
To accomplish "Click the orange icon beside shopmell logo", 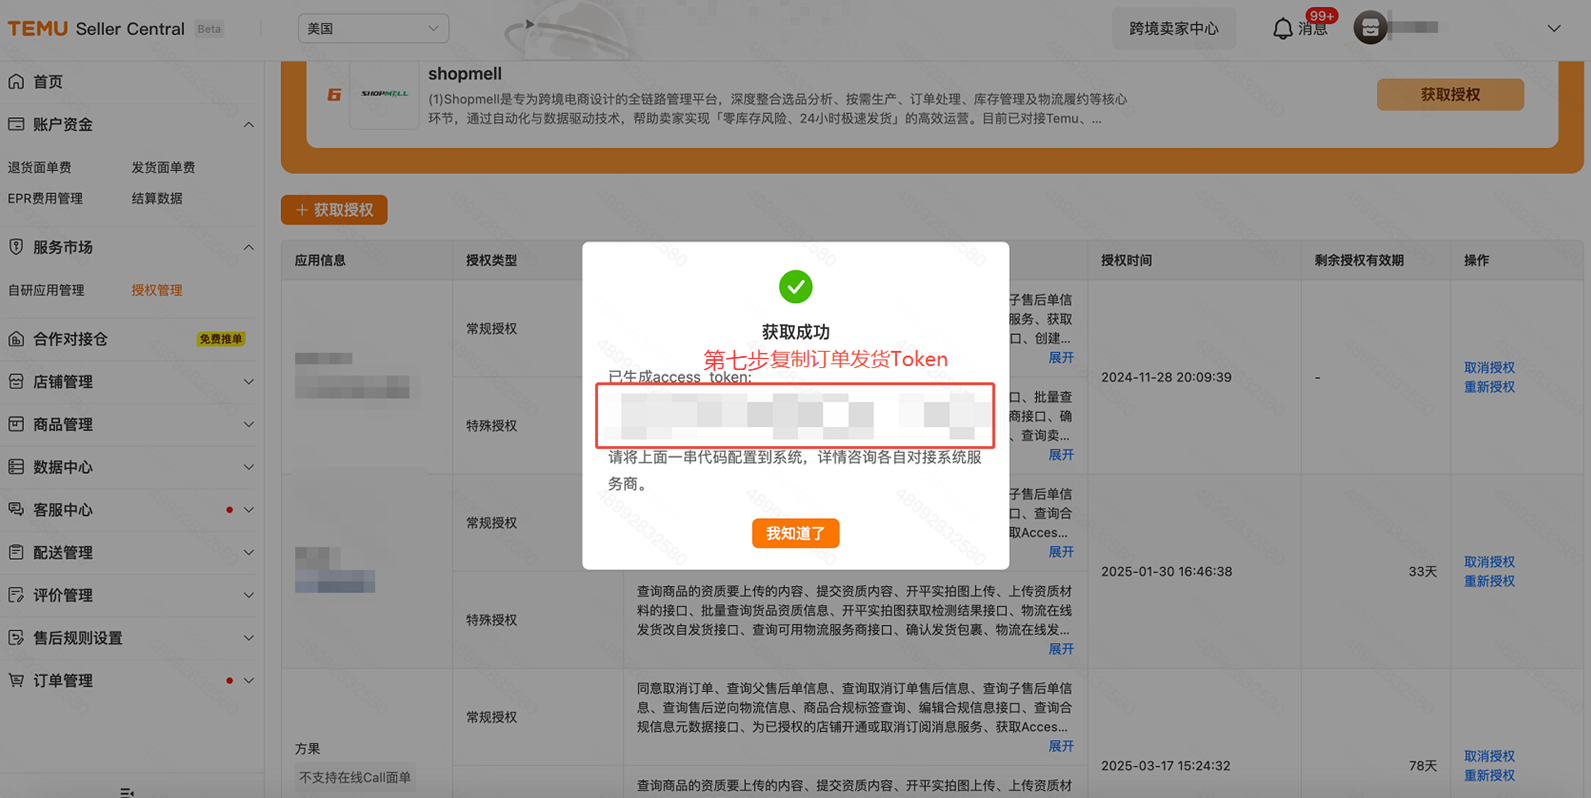I will click(x=334, y=95).
